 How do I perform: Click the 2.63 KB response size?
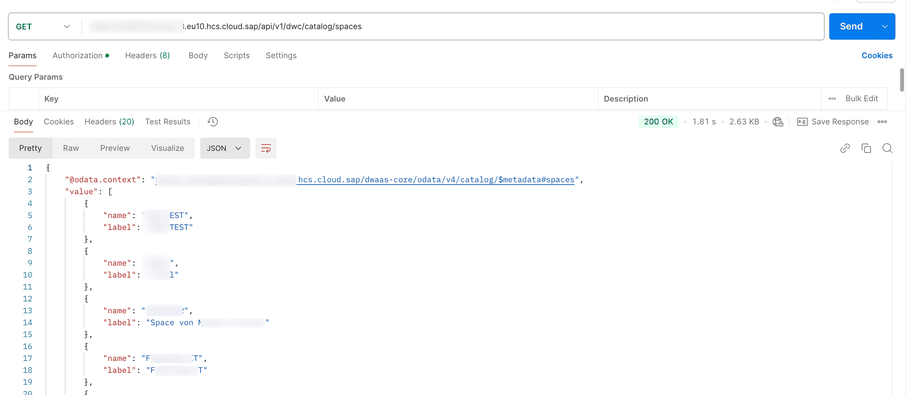pyautogui.click(x=744, y=122)
